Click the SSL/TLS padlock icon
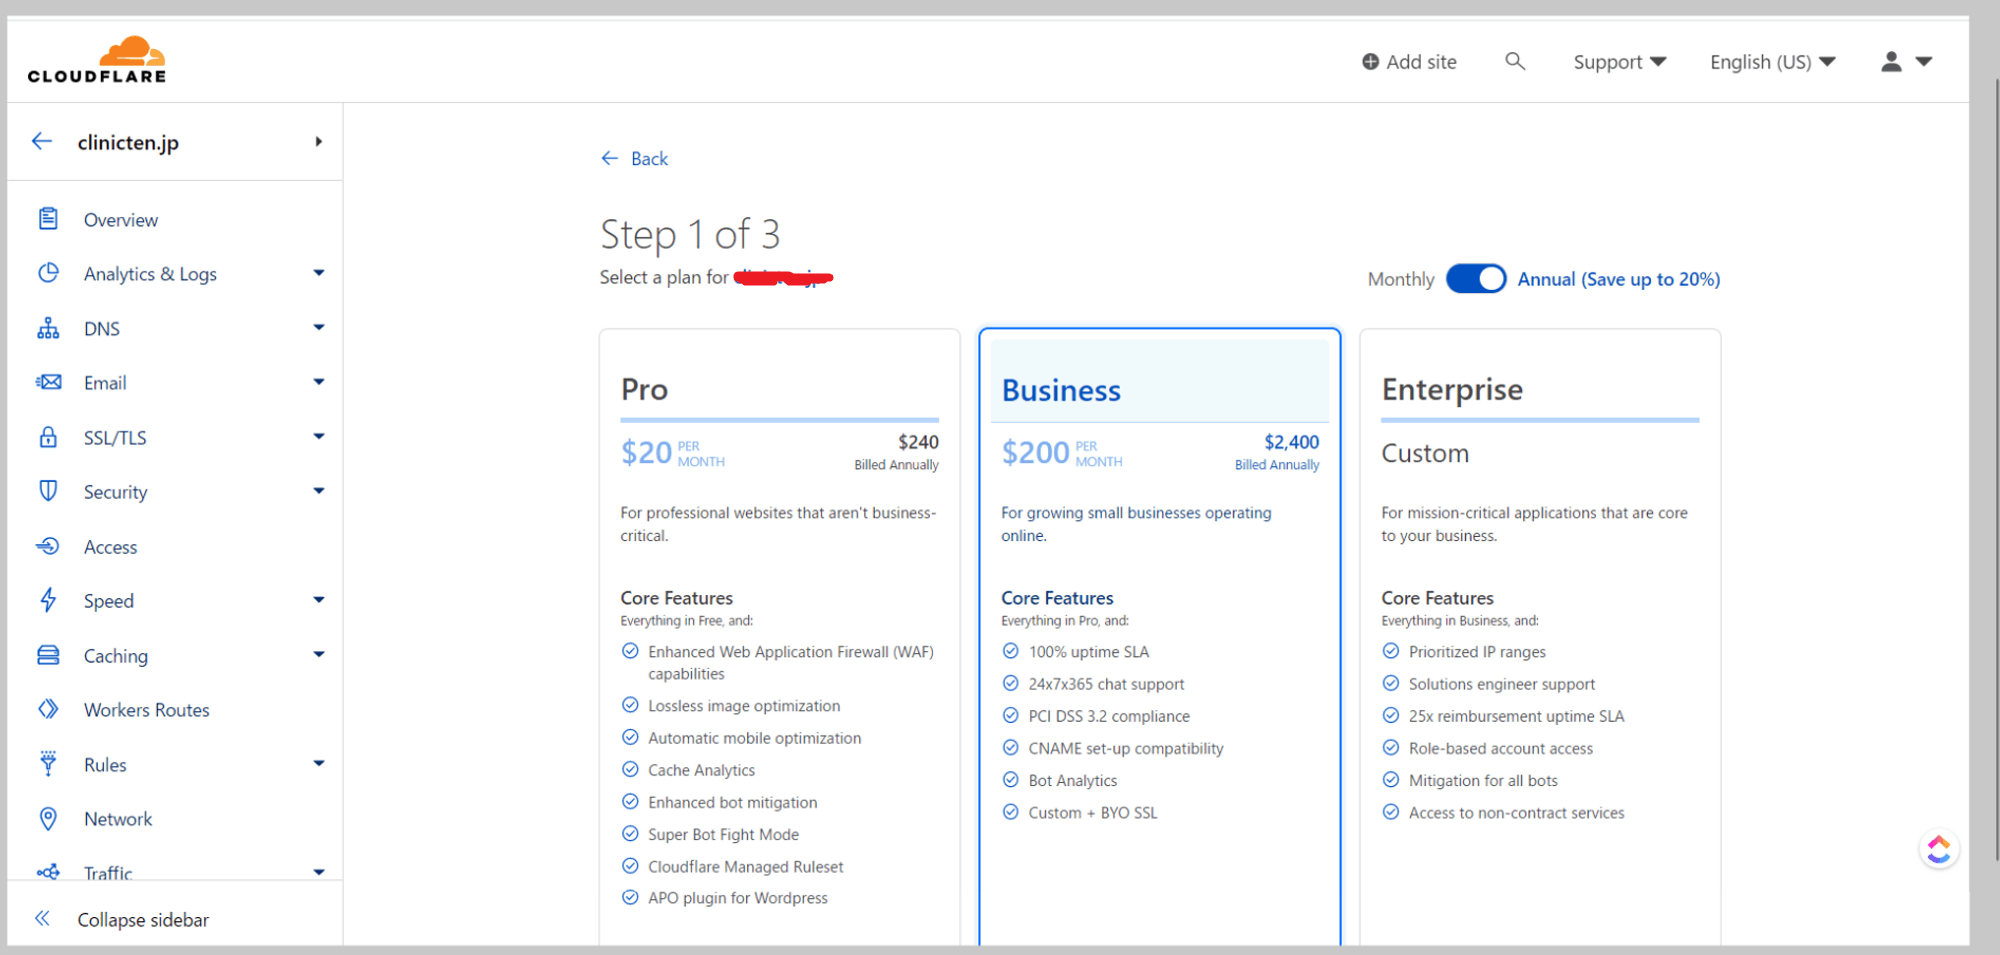Screen dimensions: 2000x955 coord(48,437)
